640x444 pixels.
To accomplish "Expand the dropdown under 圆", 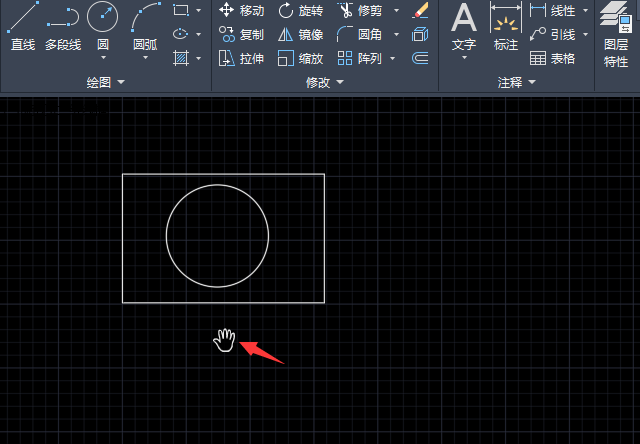I will point(103,58).
